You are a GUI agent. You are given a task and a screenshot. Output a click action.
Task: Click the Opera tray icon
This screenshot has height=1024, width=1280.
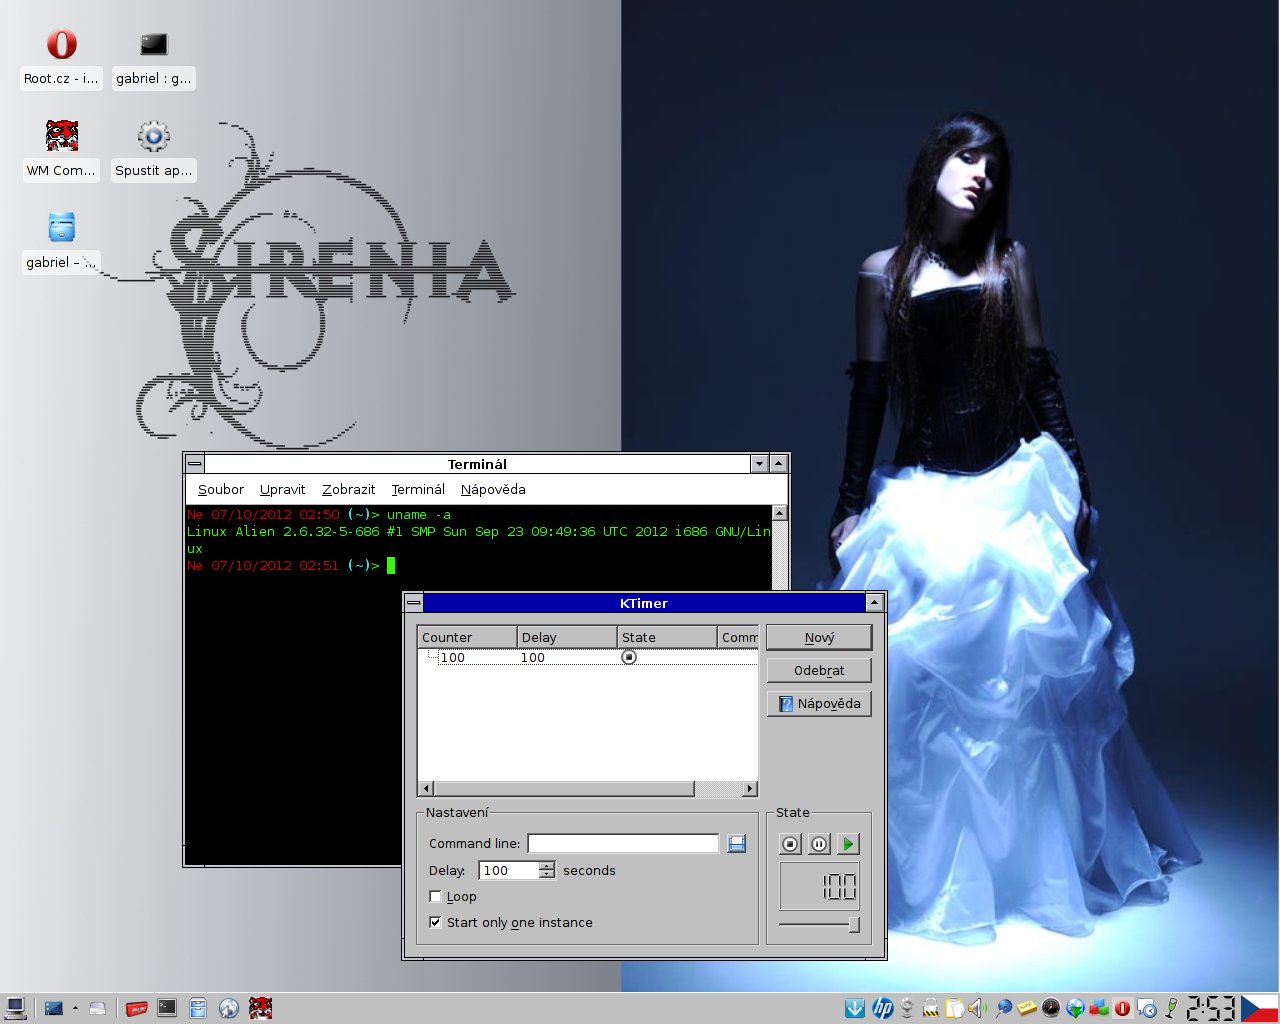click(x=1123, y=1008)
